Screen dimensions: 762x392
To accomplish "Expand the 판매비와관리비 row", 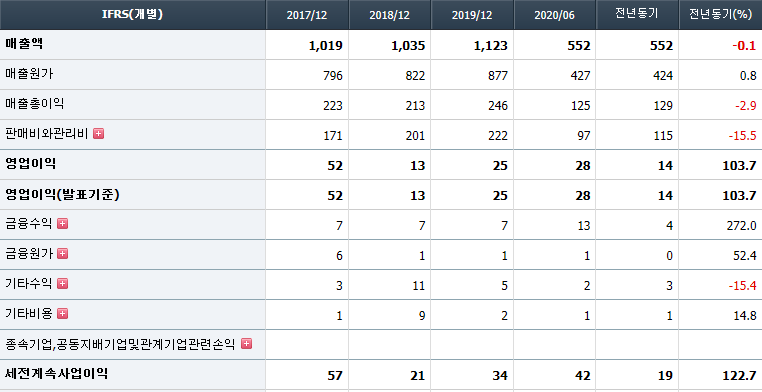I will click(x=99, y=134).
